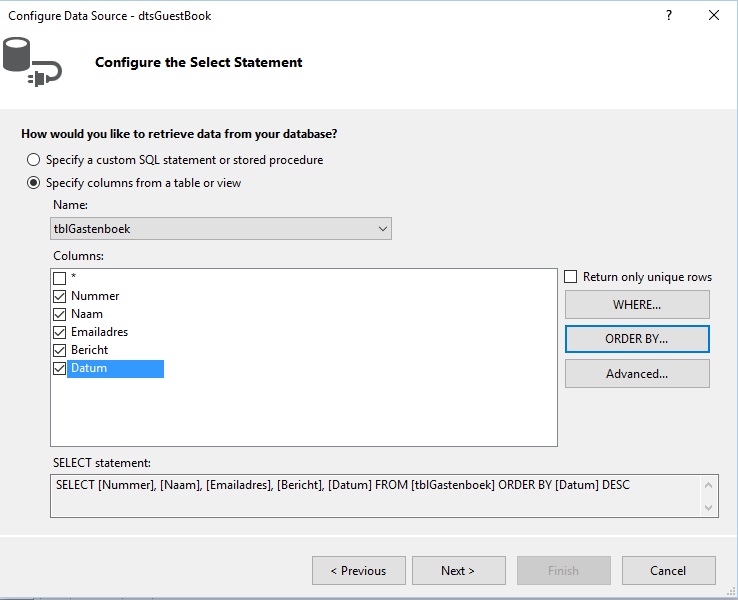Open the ORDER BY dialog
The height and width of the screenshot is (600, 738).
coord(637,339)
